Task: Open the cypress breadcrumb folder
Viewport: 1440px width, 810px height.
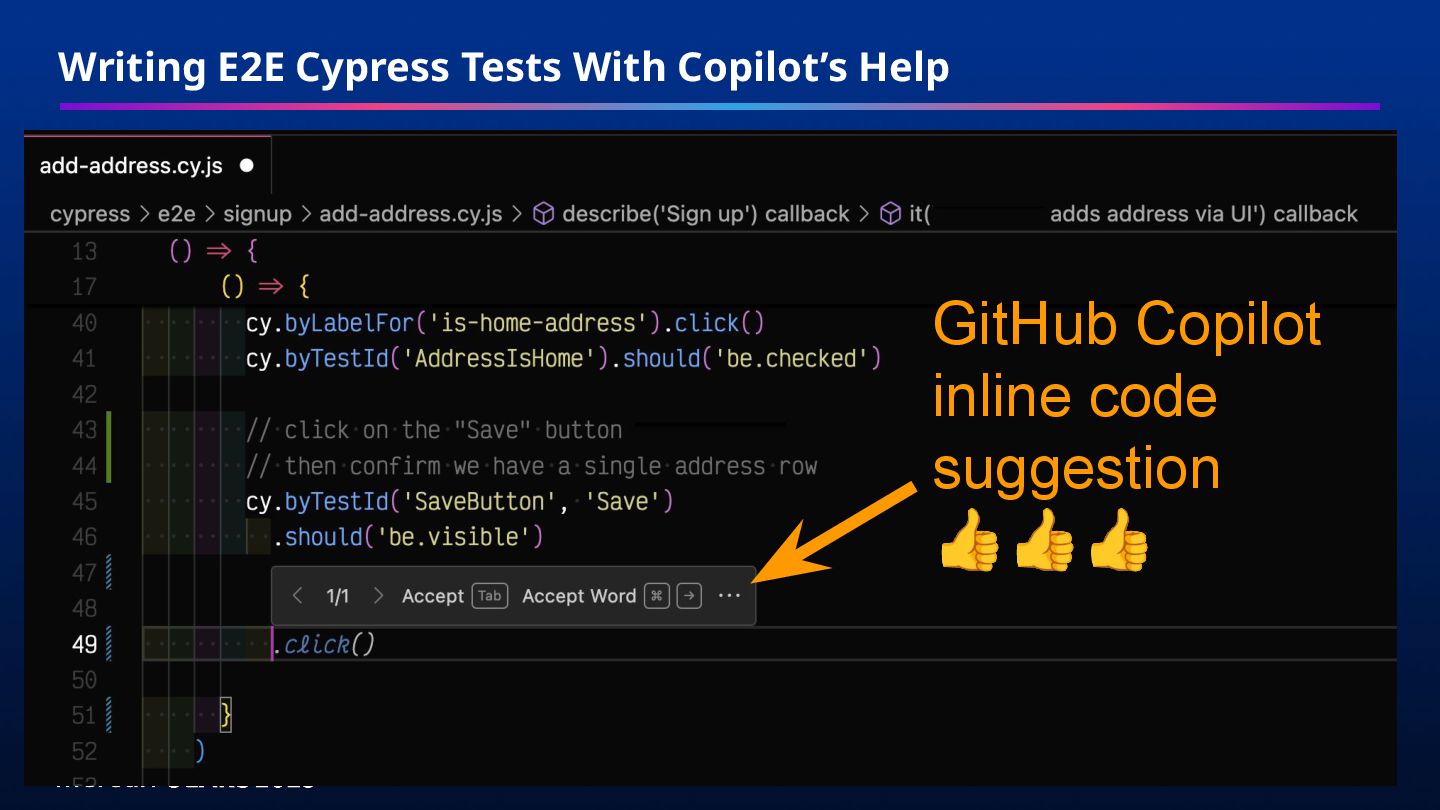Action: [x=90, y=214]
